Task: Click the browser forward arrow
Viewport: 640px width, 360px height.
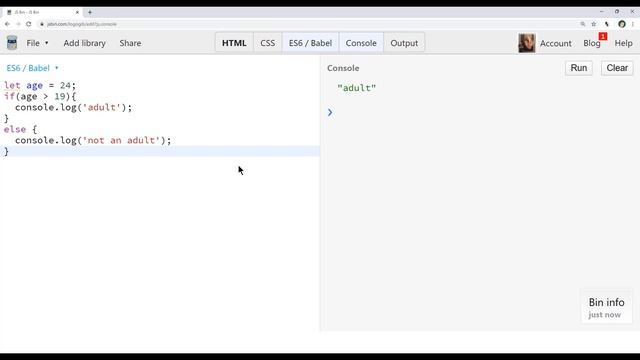Action: click(18, 24)
